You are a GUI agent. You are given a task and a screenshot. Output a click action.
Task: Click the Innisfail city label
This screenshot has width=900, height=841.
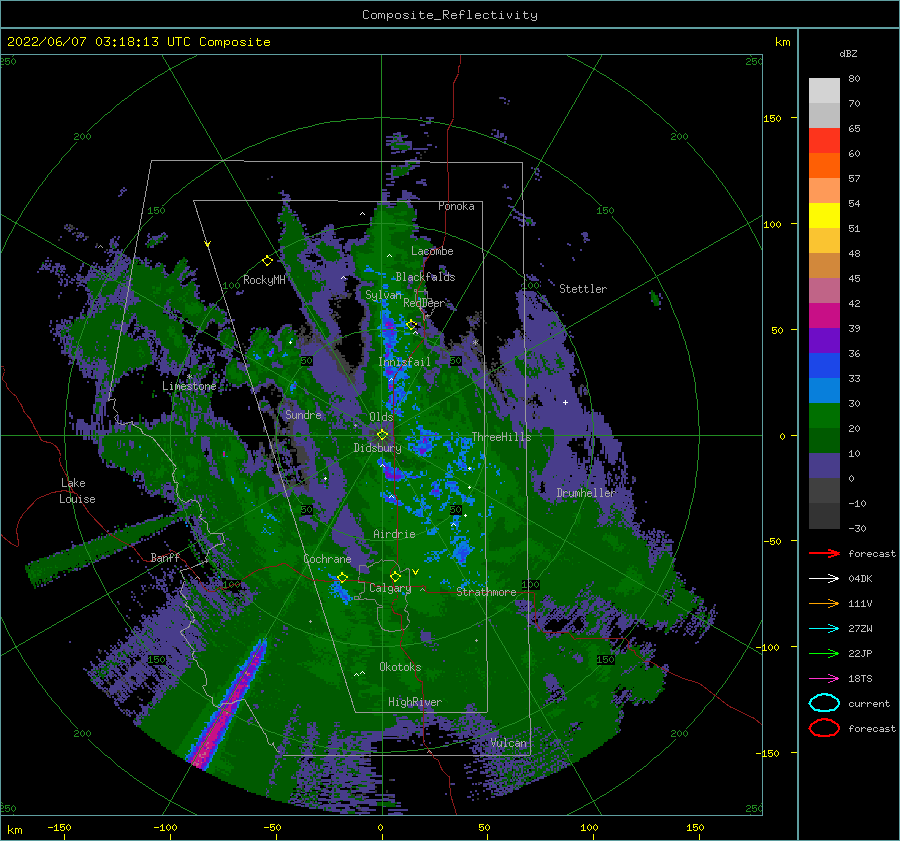pyautogui.click(x=404, y=362)
